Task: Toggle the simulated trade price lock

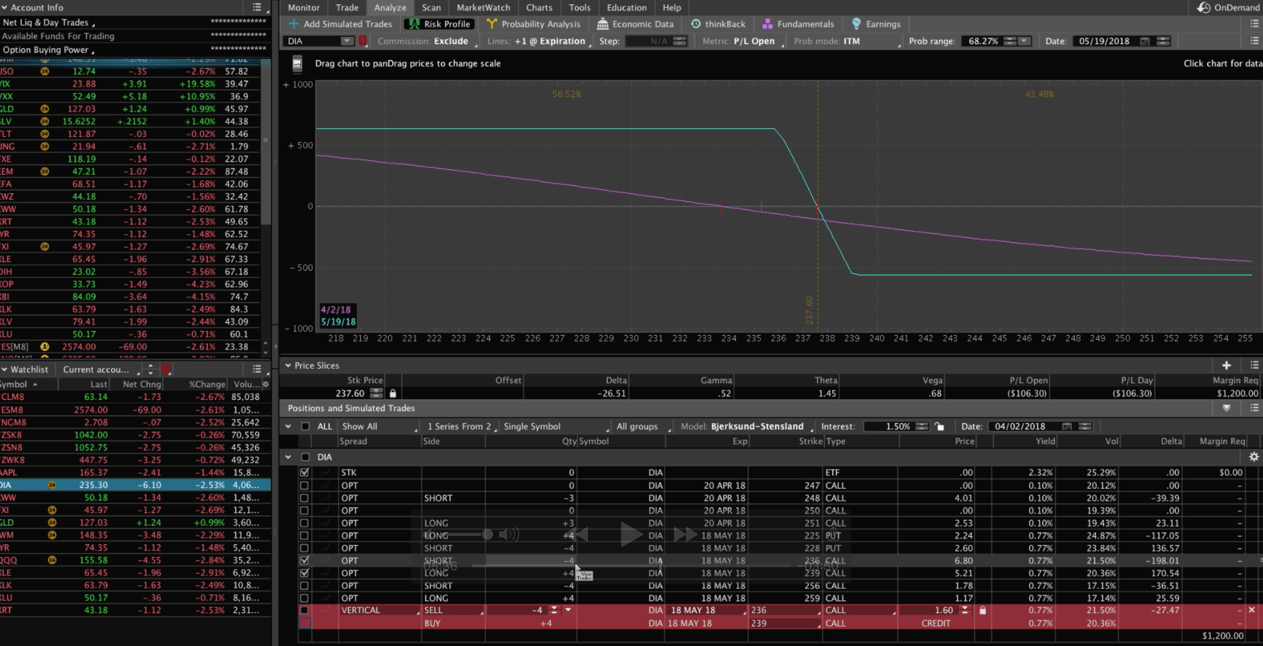Action: 982,610
